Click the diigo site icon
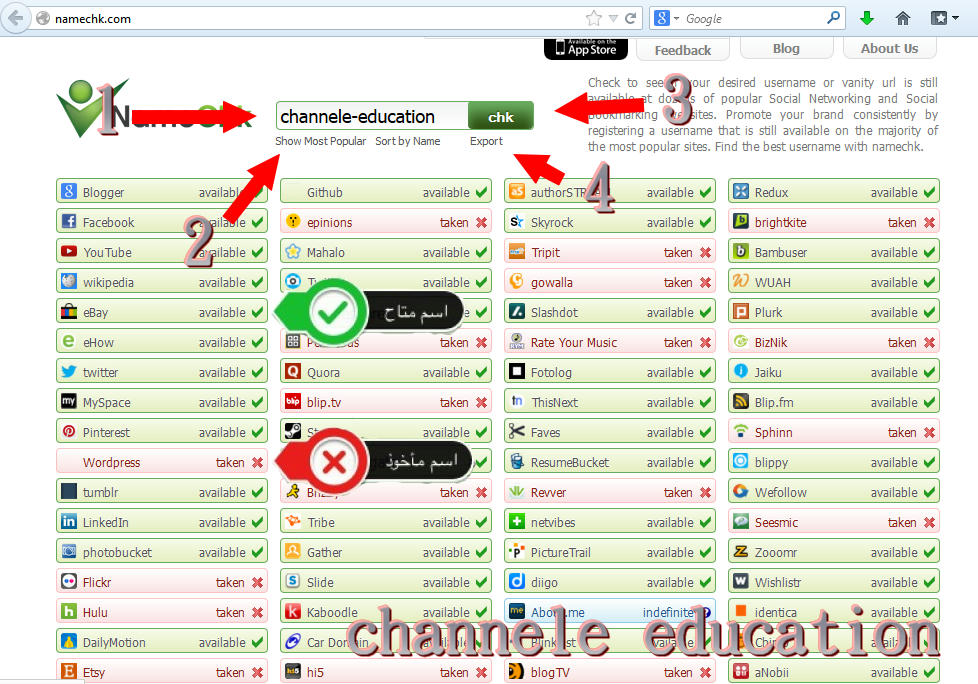Image resolution: width=978 pixels, height=684 pixels. pyautogui.click(x=516, y=581)
